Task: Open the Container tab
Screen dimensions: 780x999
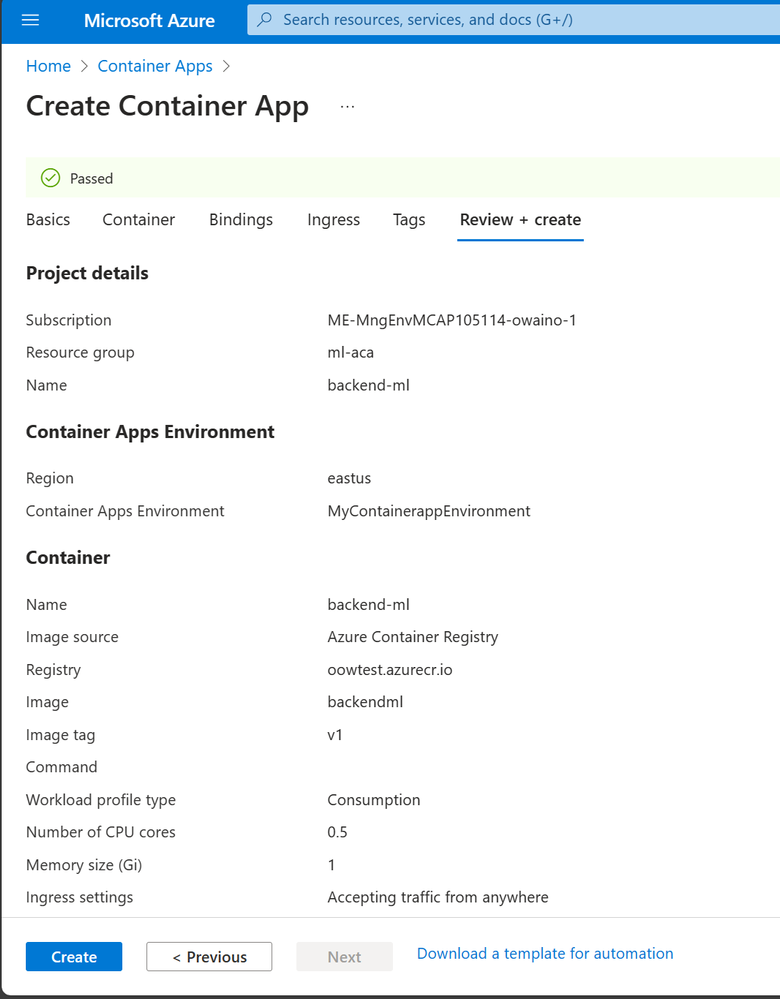Action: [139, 220]
